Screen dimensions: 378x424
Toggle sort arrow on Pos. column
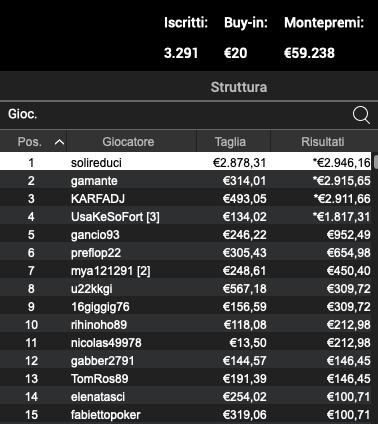point(59,142)
